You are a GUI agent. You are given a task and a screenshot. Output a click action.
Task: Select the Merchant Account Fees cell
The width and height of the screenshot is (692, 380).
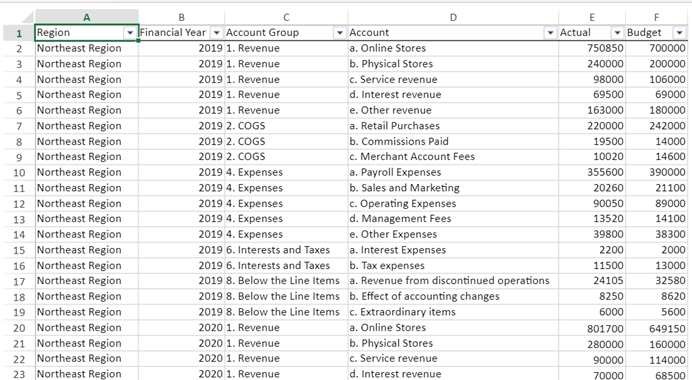(453, 157)
